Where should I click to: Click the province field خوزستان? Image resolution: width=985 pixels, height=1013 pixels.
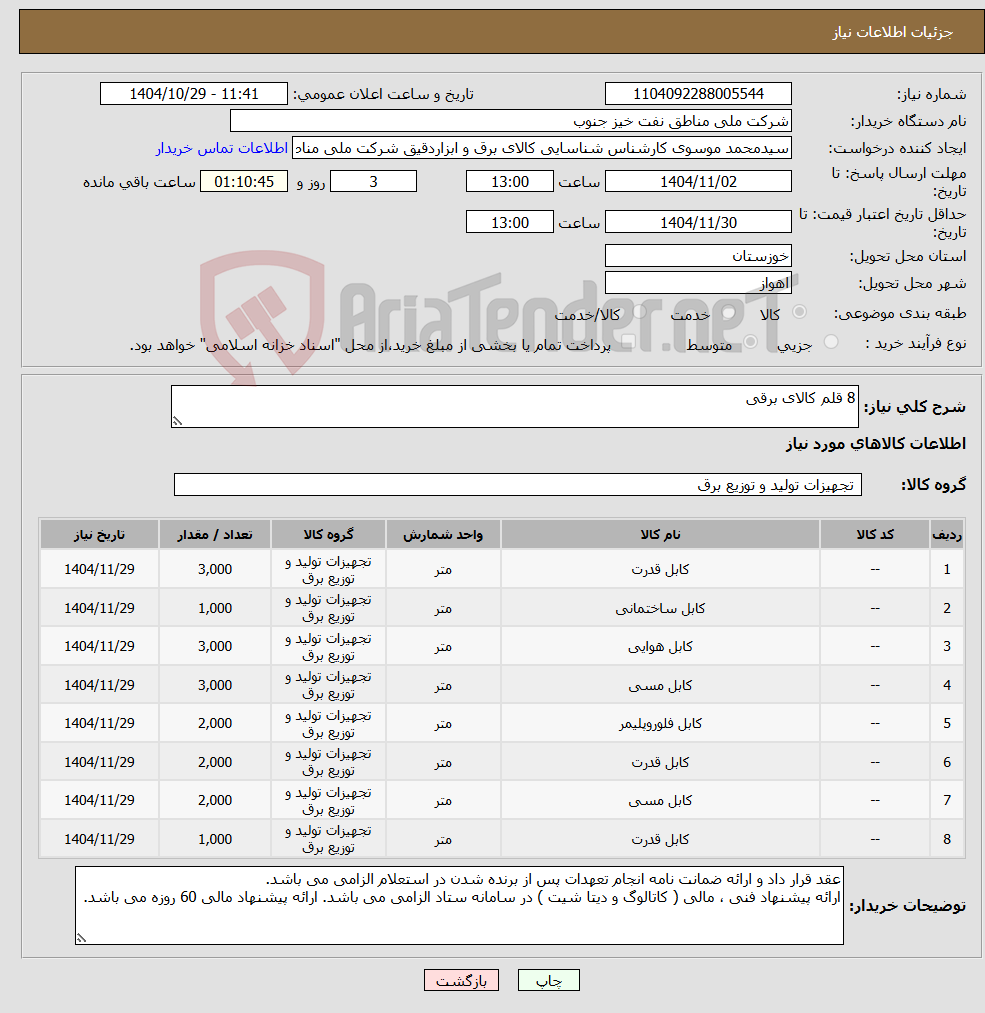click(x=698, y=256)
